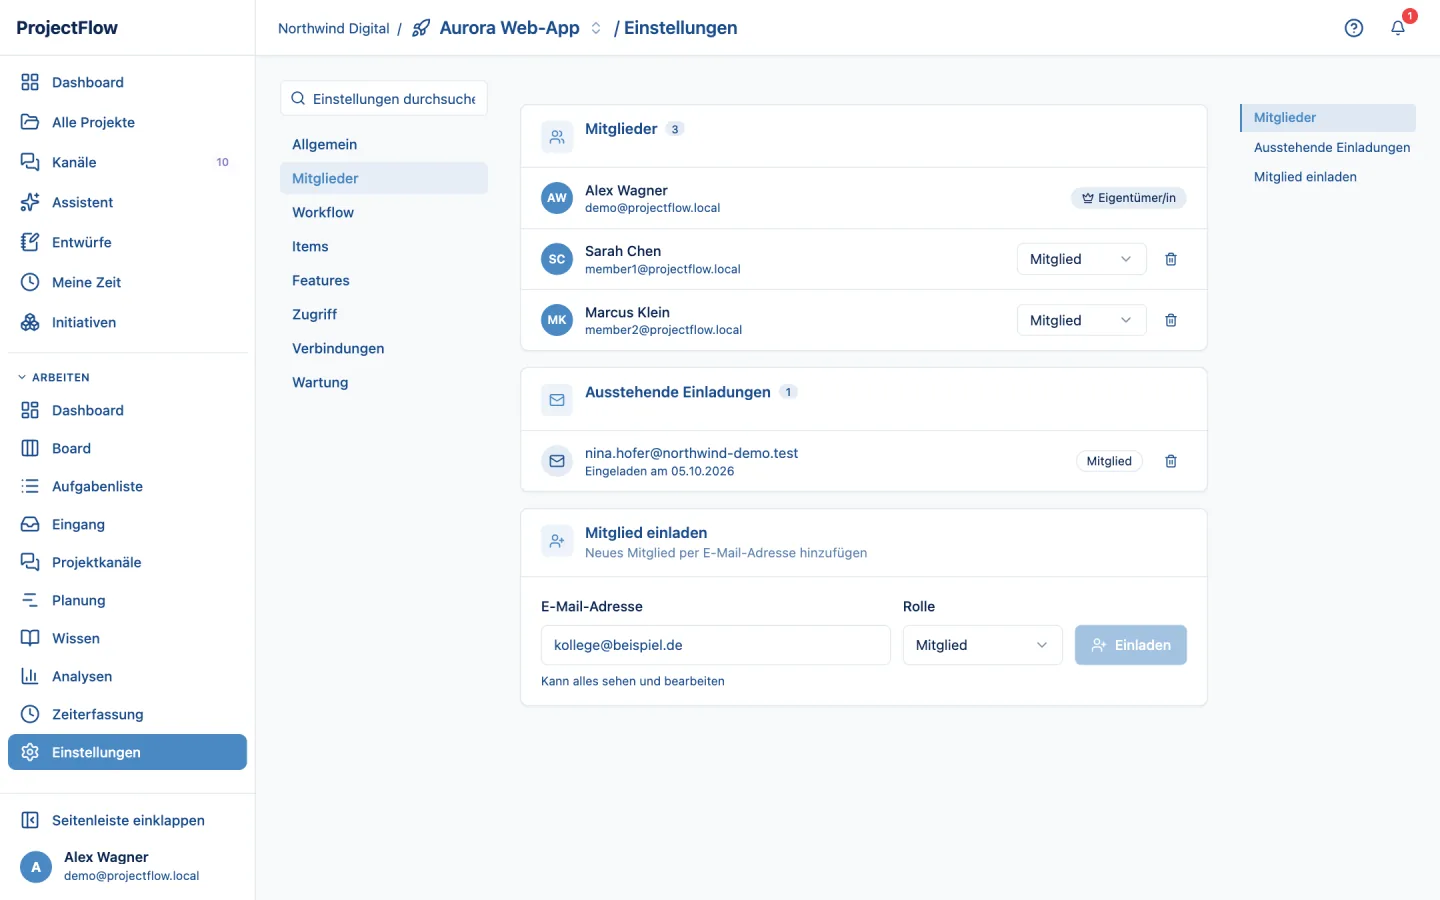The image size is (1440, 900).
Task: Click the Einstellungen durchsuchen search field
Action: pyautogui.click(x=384, y=98)
